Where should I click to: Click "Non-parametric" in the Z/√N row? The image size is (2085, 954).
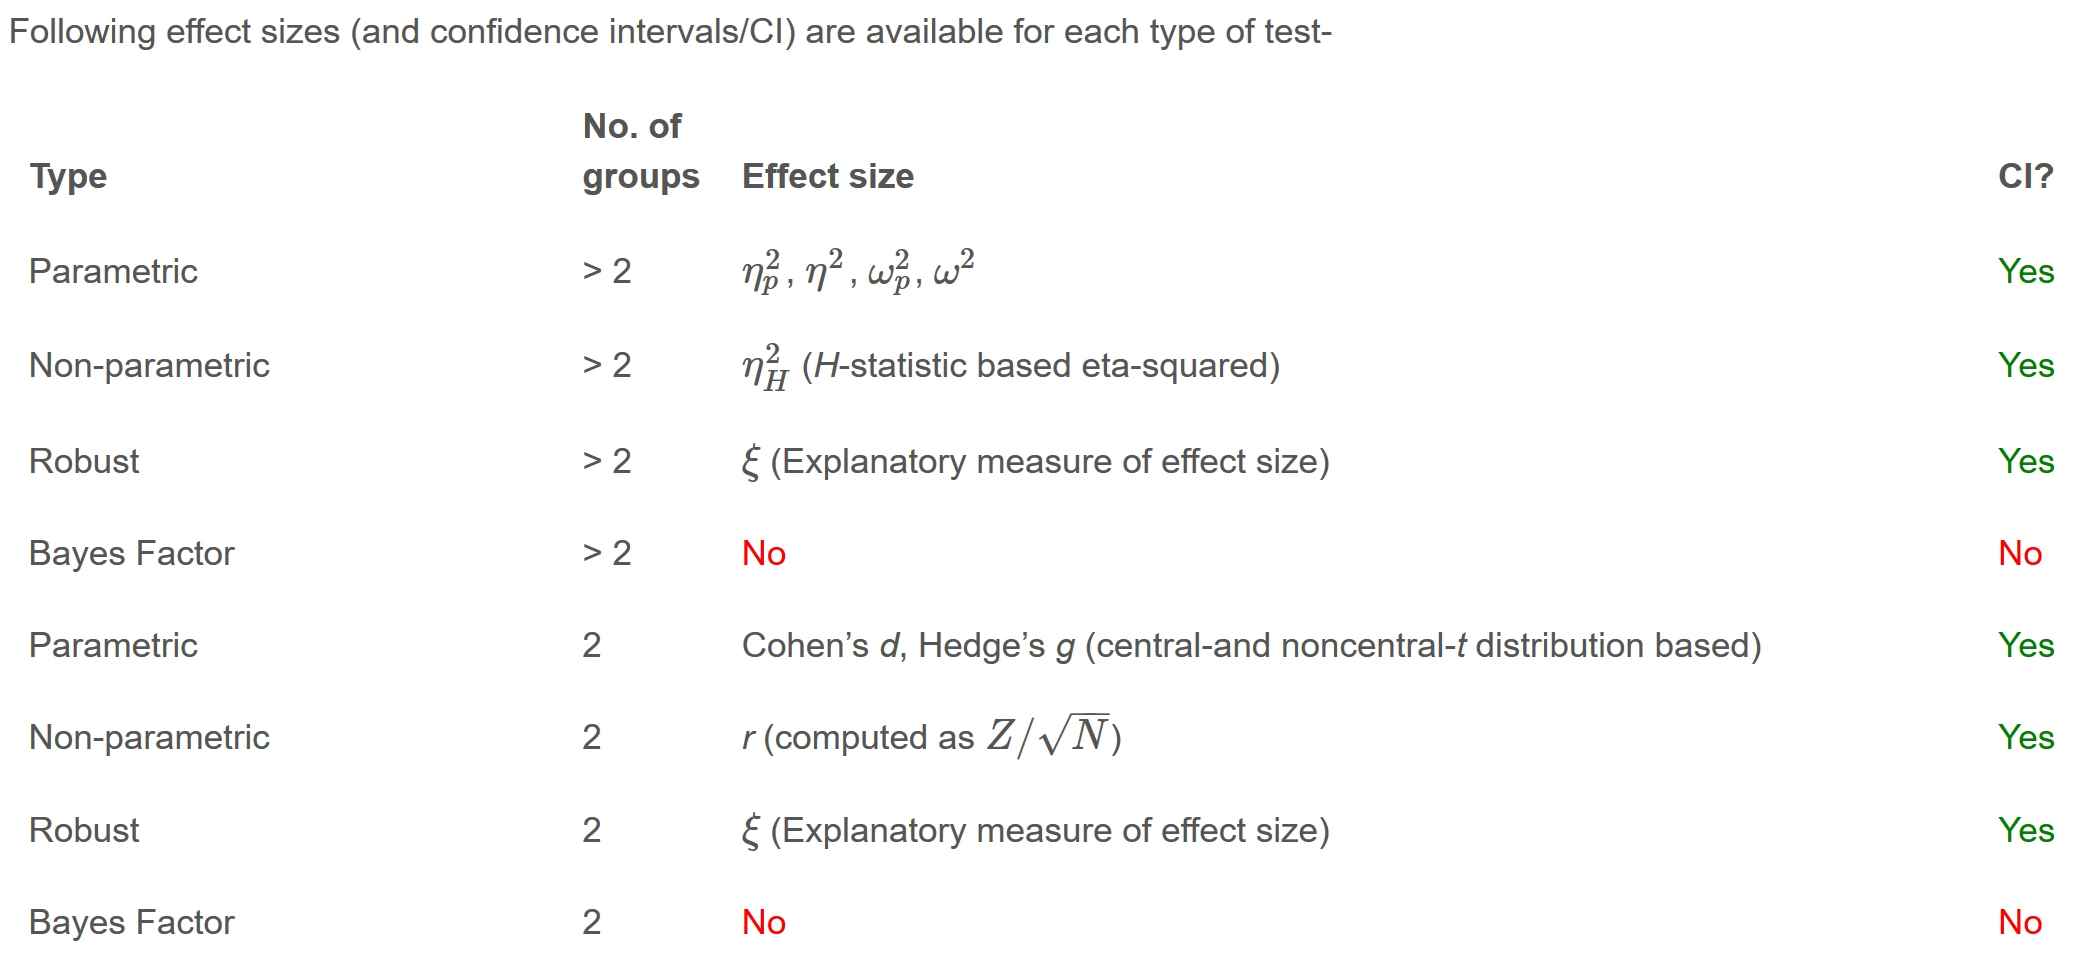pyautogui.click(x=149, y=738)
